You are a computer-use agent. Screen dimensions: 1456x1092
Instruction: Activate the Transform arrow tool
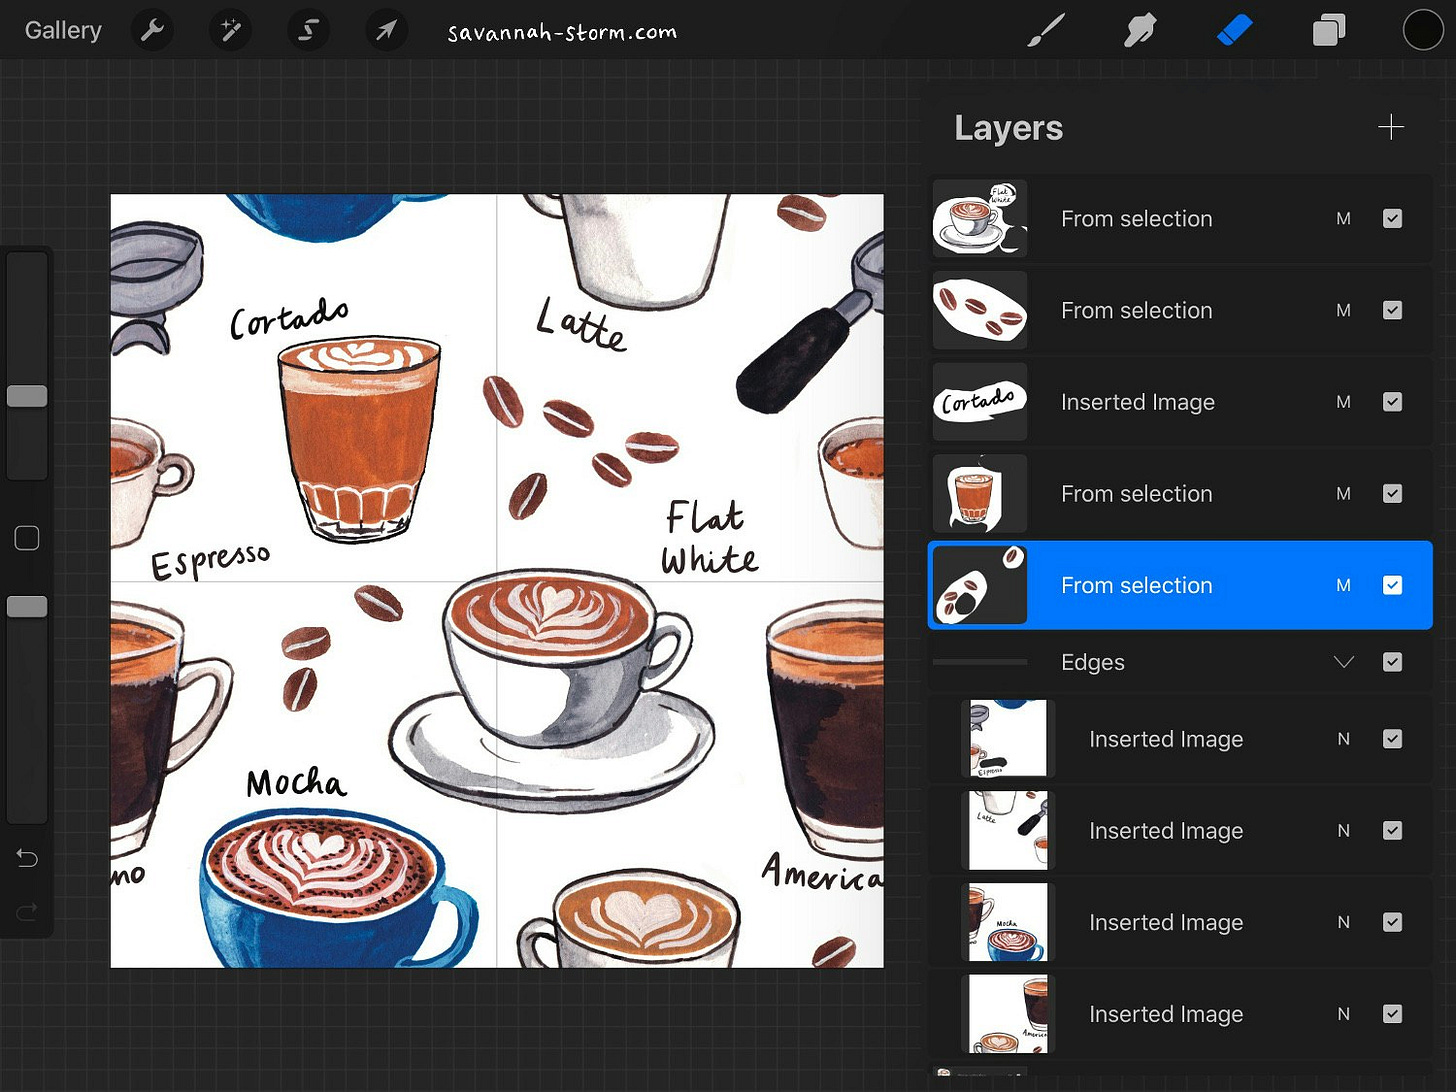tap(386, 30)
